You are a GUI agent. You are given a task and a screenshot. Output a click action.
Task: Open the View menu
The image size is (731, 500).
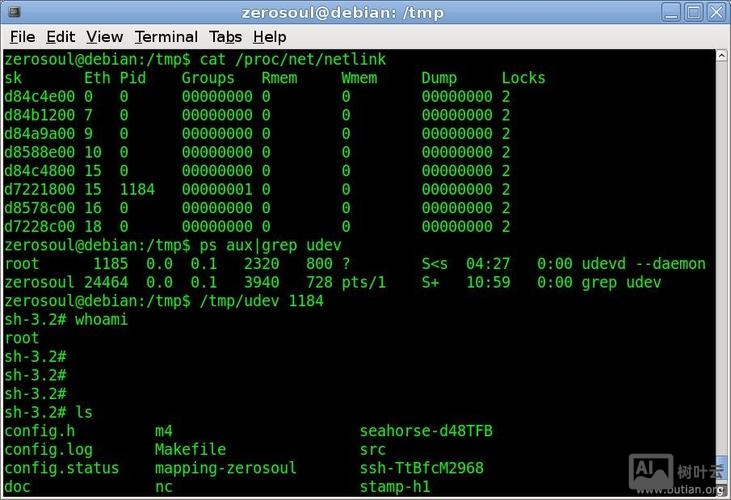point(104,37)
